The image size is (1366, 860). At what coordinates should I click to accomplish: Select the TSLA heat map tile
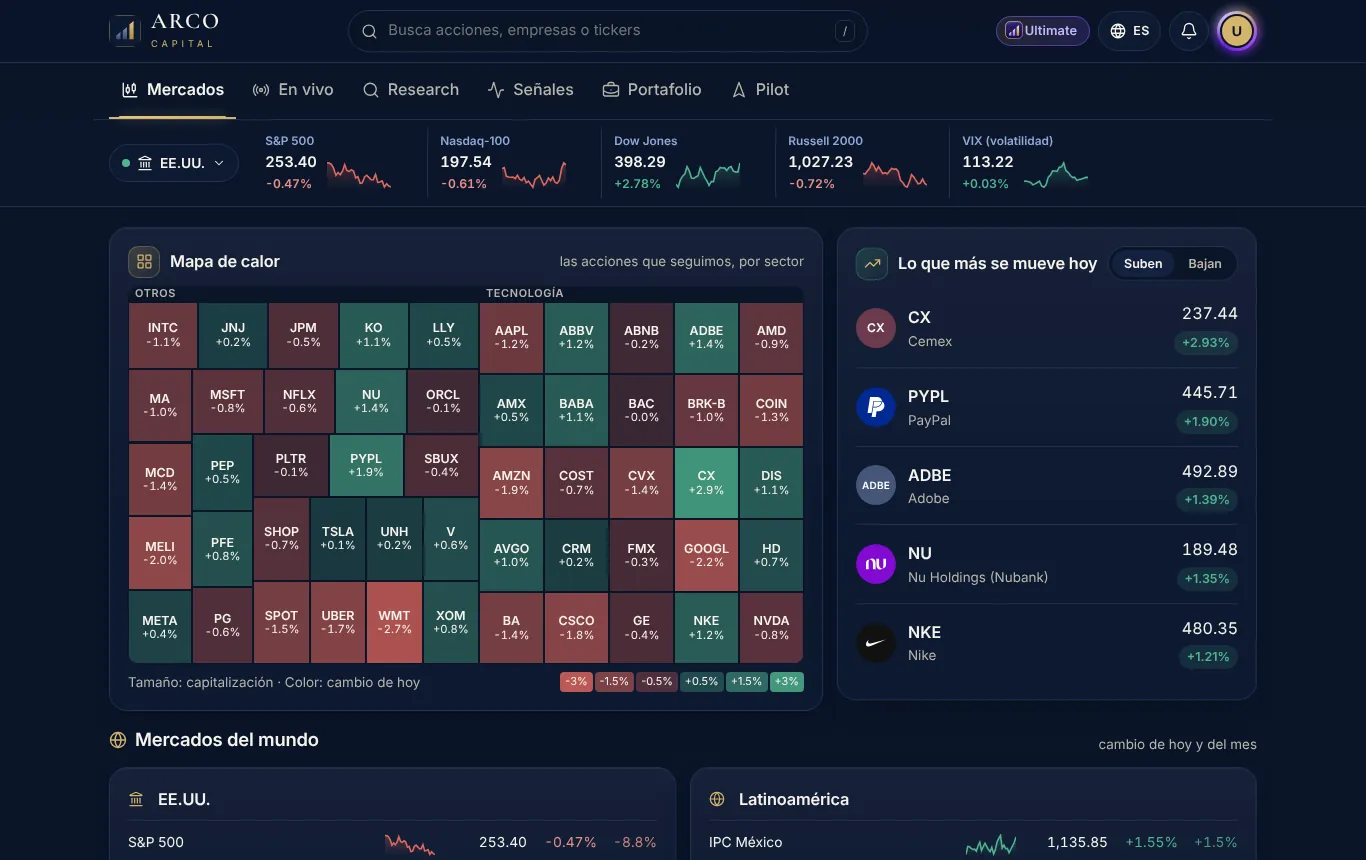coord(338,538)
